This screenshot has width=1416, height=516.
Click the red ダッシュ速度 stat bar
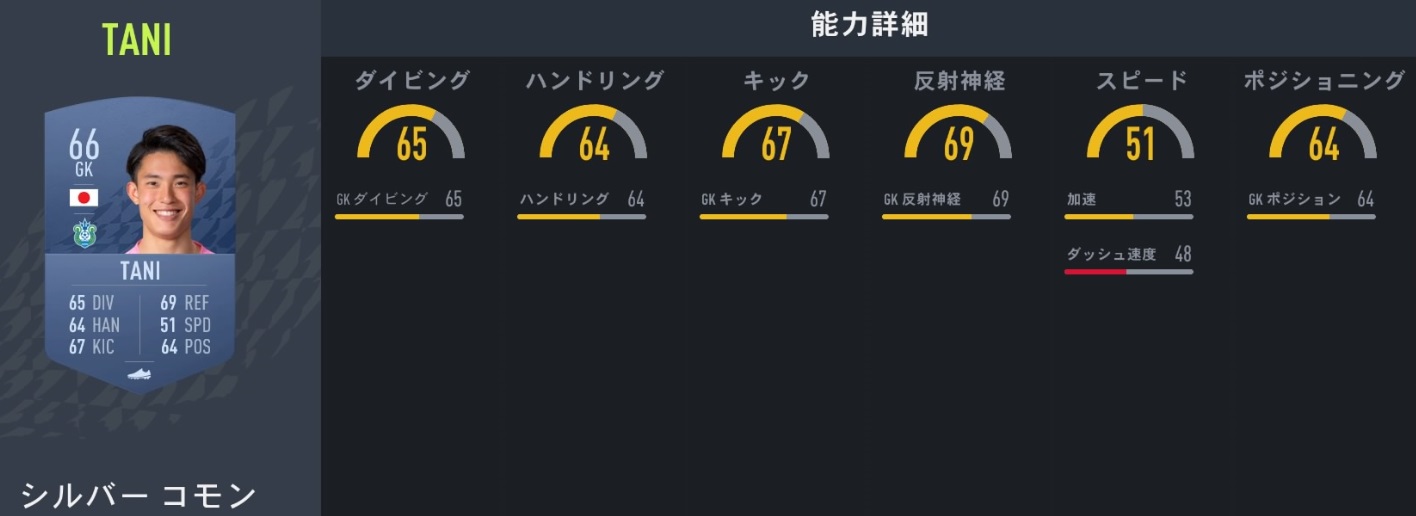[1128, 271]
